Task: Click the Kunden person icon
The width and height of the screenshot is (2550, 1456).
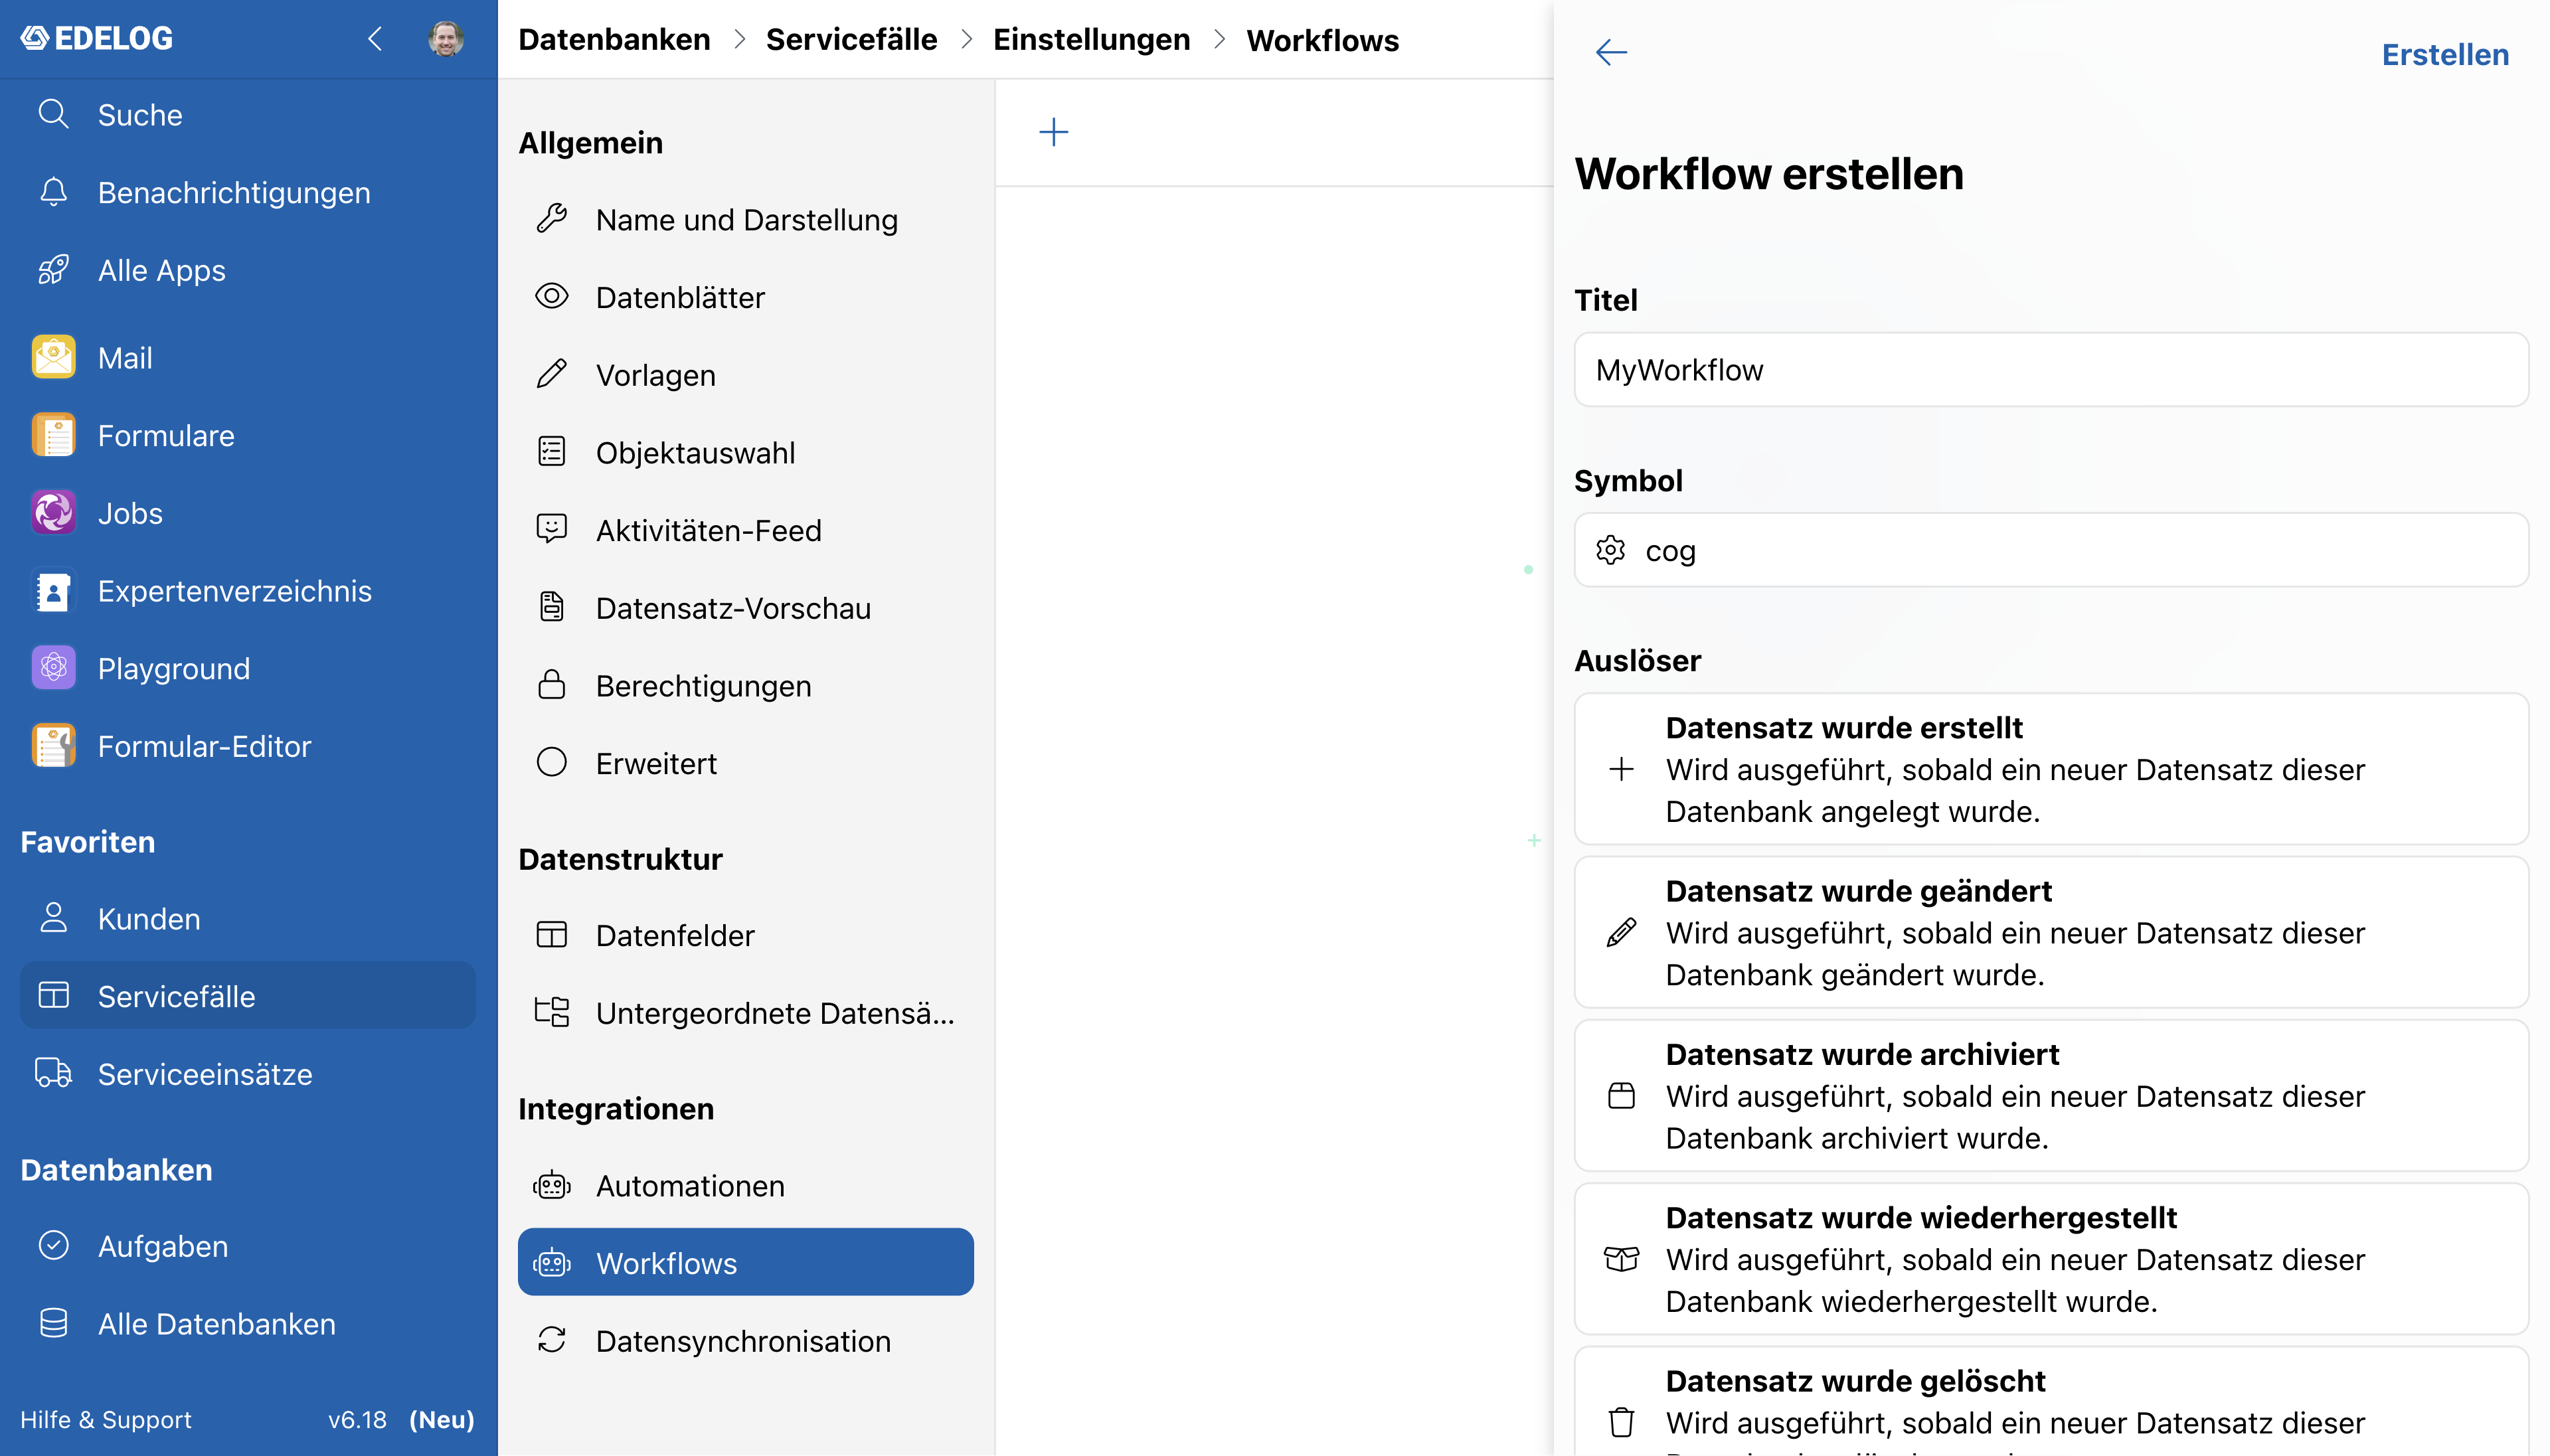Action: coord(53,917)
